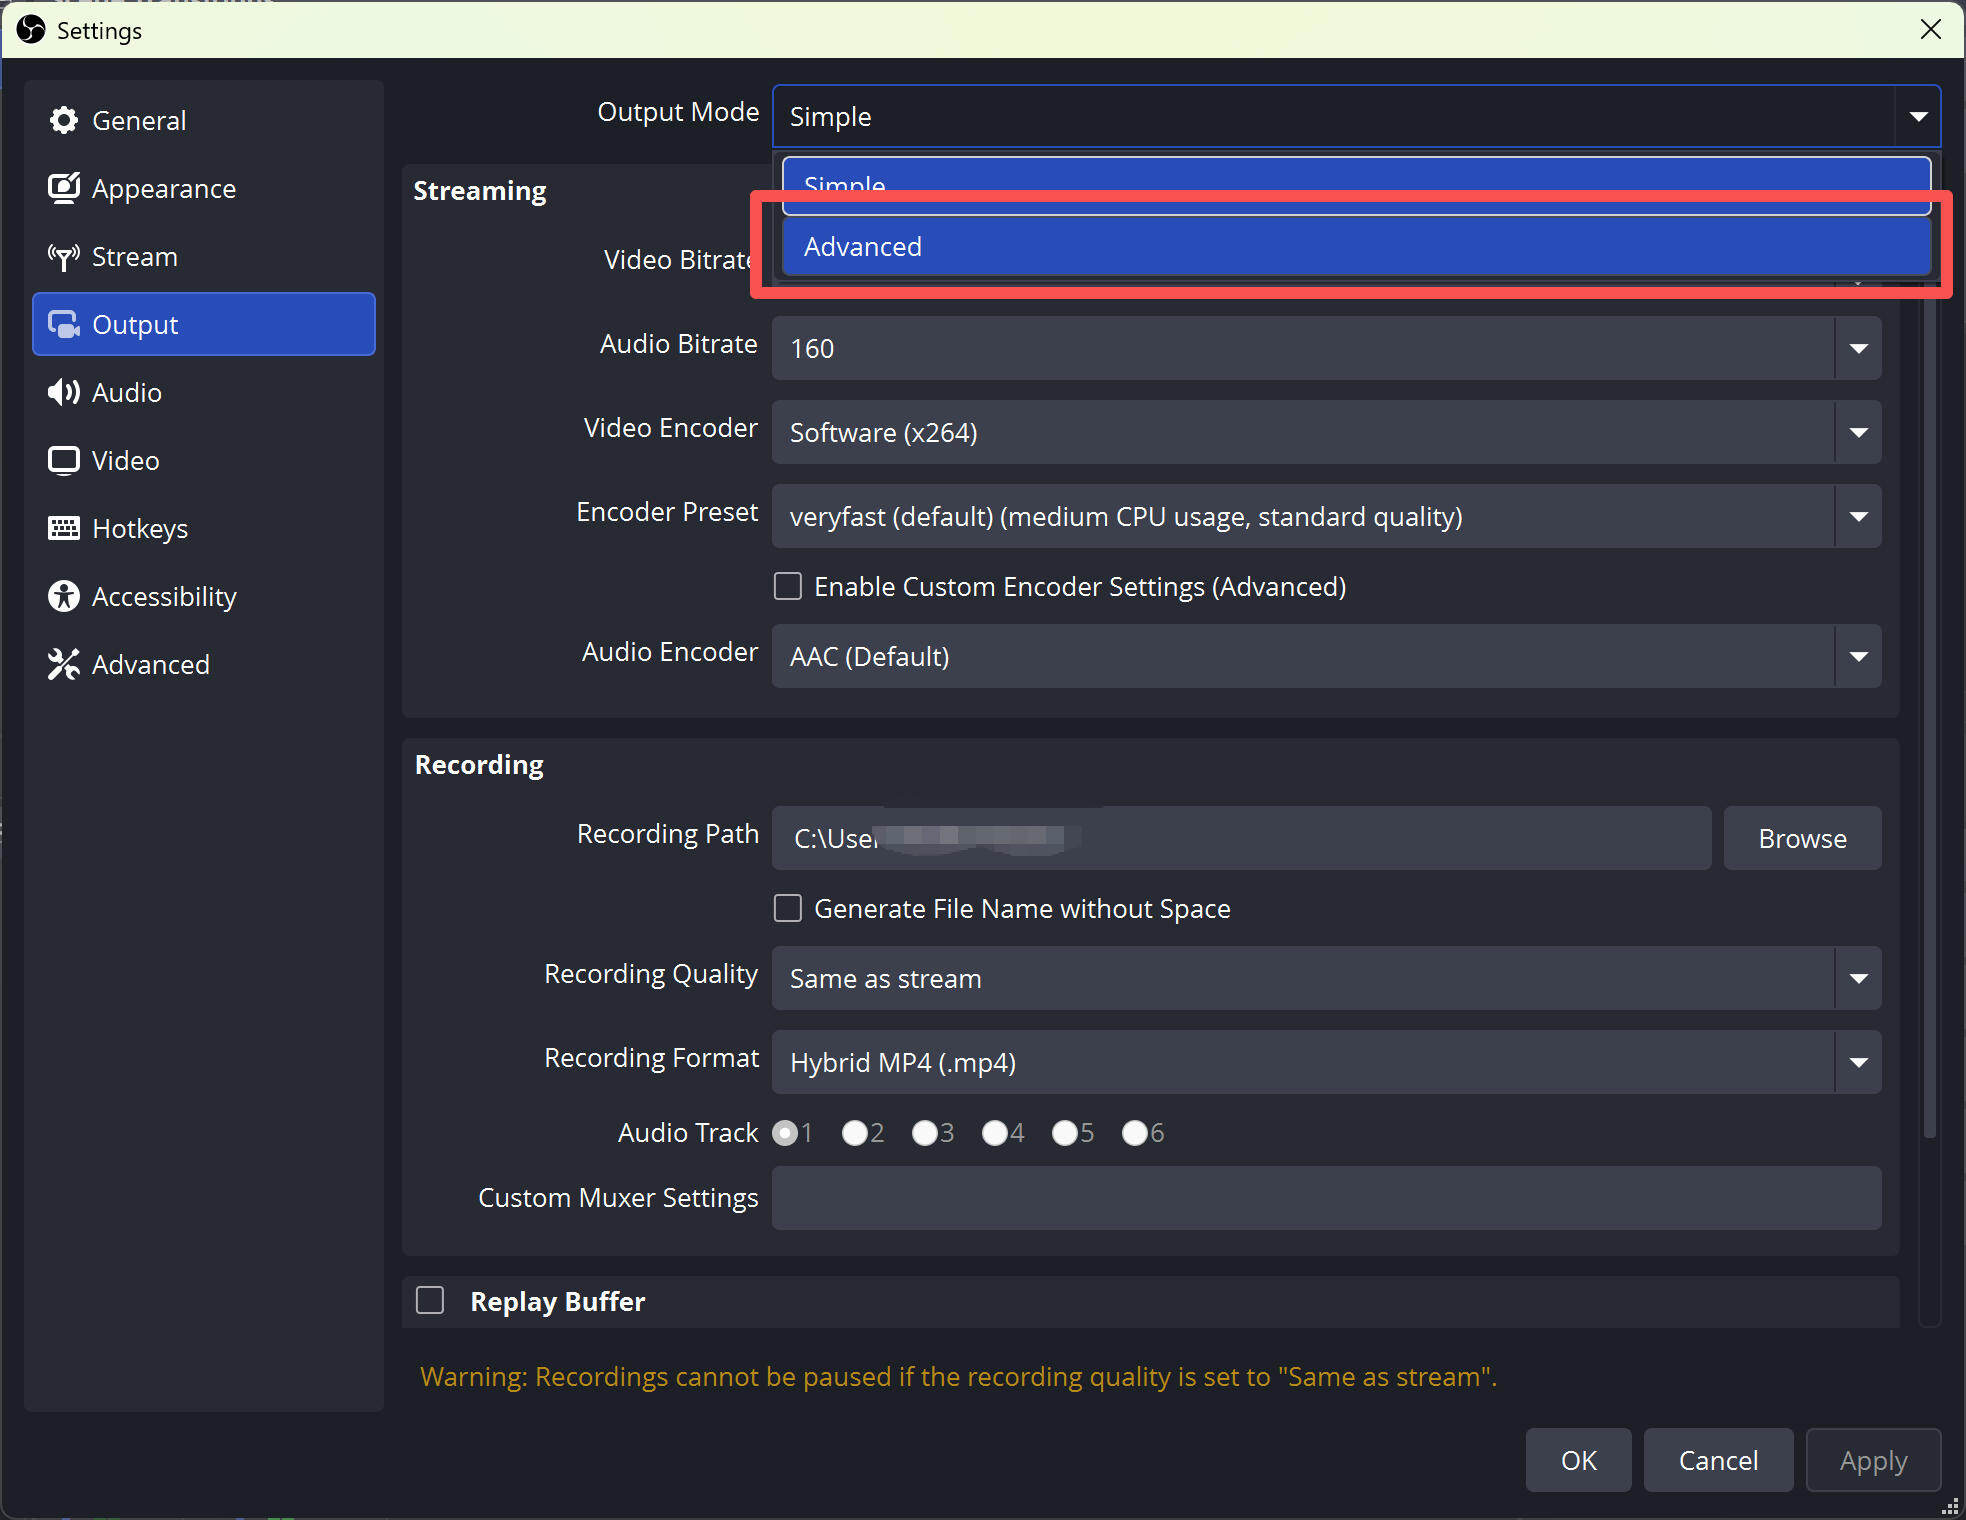1966x1520 pixels.
Task: Click the Output icon in sidebar
Action: 64,325
